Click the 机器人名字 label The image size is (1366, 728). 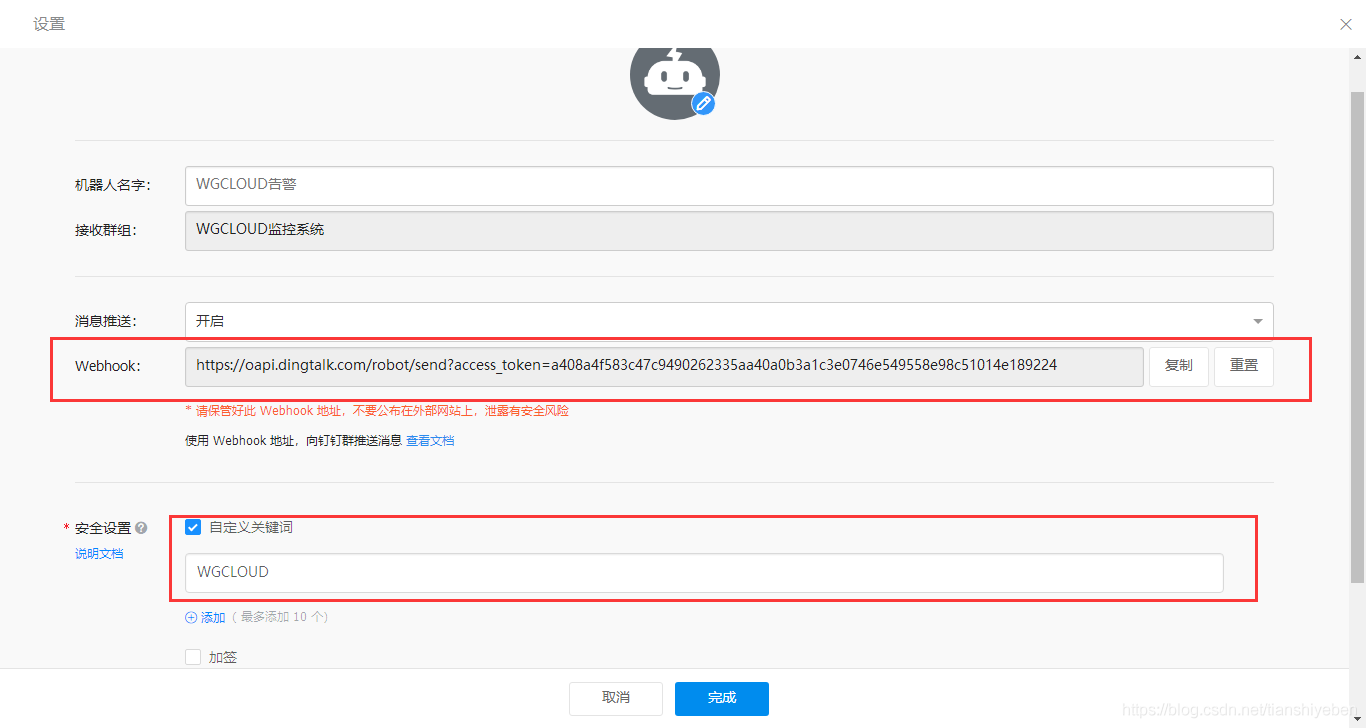tap(112, 185)
